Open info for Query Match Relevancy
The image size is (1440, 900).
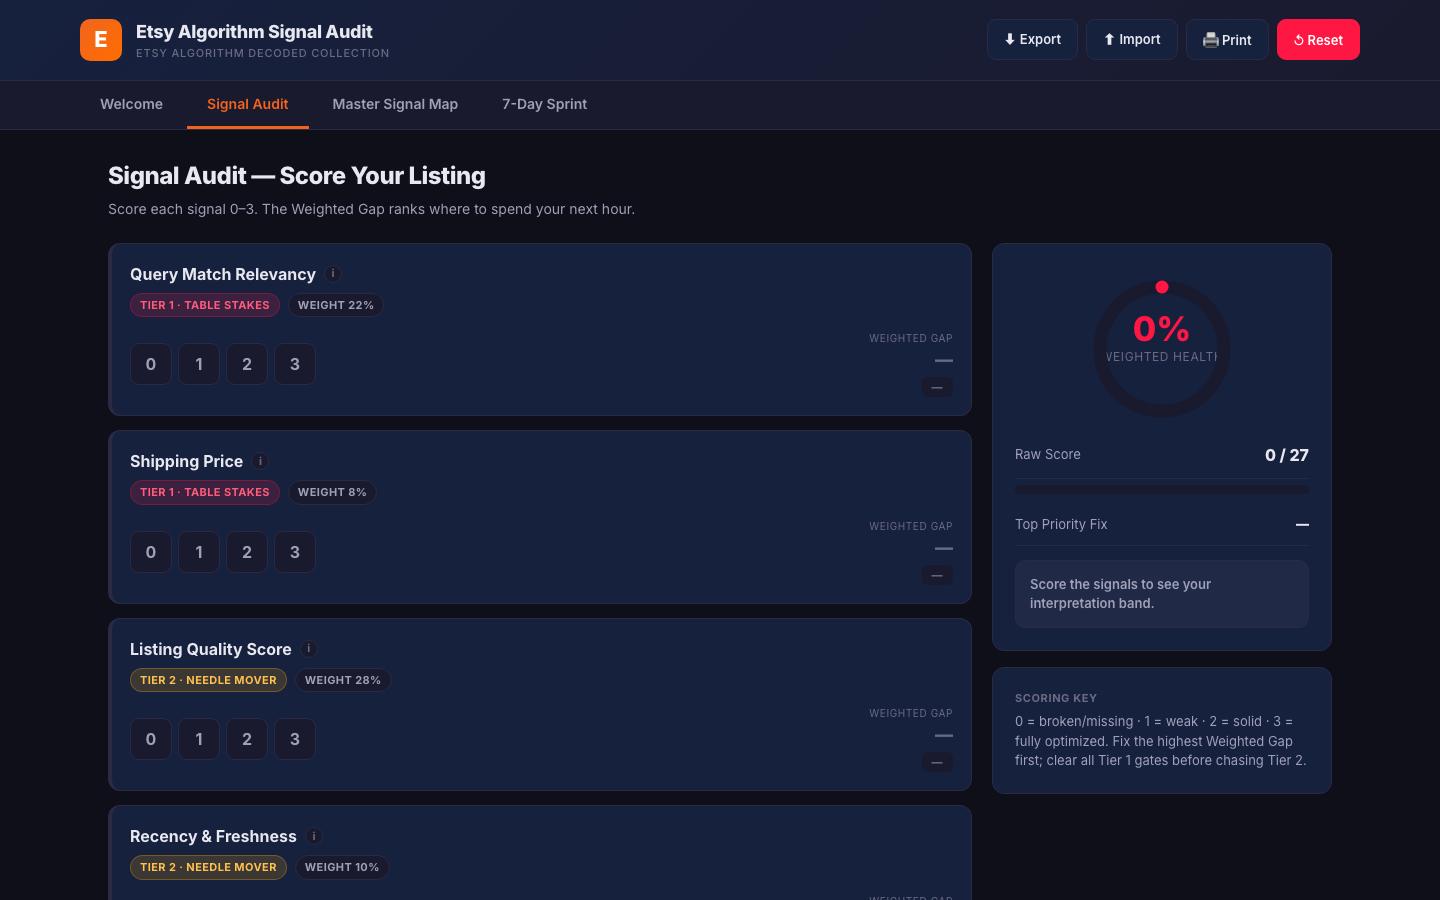[x=333, y=274]
